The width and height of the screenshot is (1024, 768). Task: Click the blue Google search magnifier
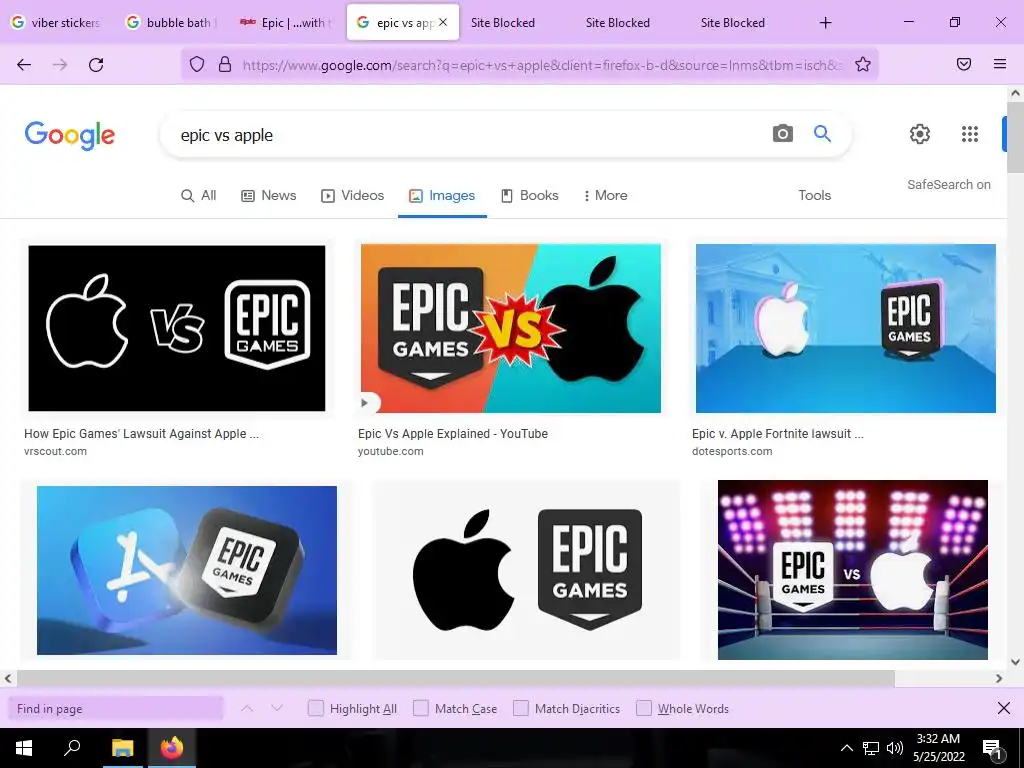[822, 134]
